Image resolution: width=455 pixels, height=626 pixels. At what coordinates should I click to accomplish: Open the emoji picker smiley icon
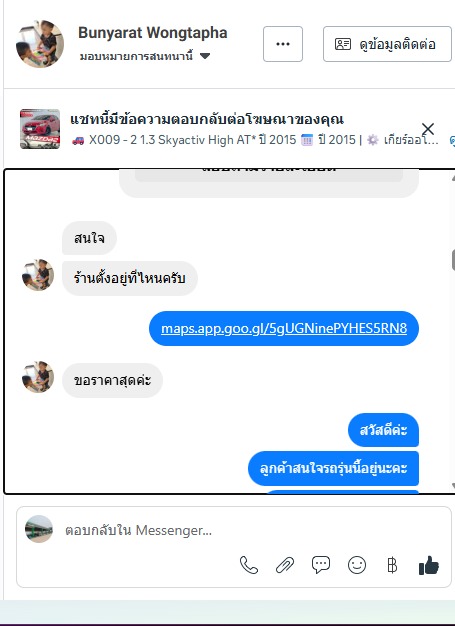click(357, 565)
